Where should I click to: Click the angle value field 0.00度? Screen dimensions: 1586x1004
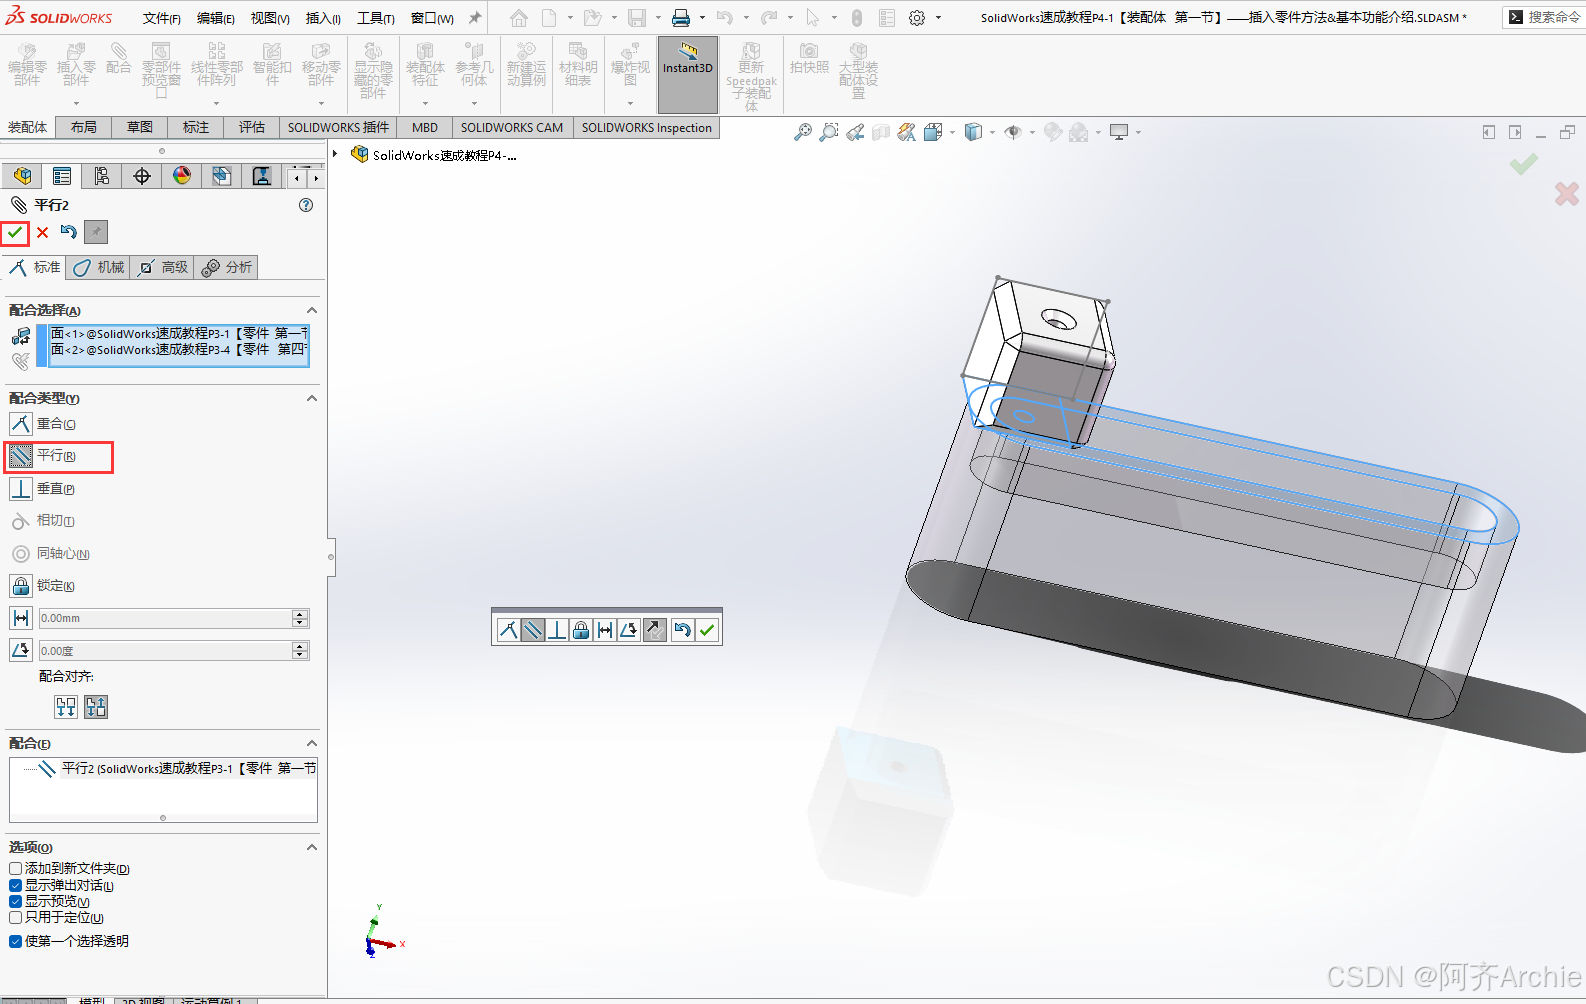pyautogui.click(x=165, y=650)
